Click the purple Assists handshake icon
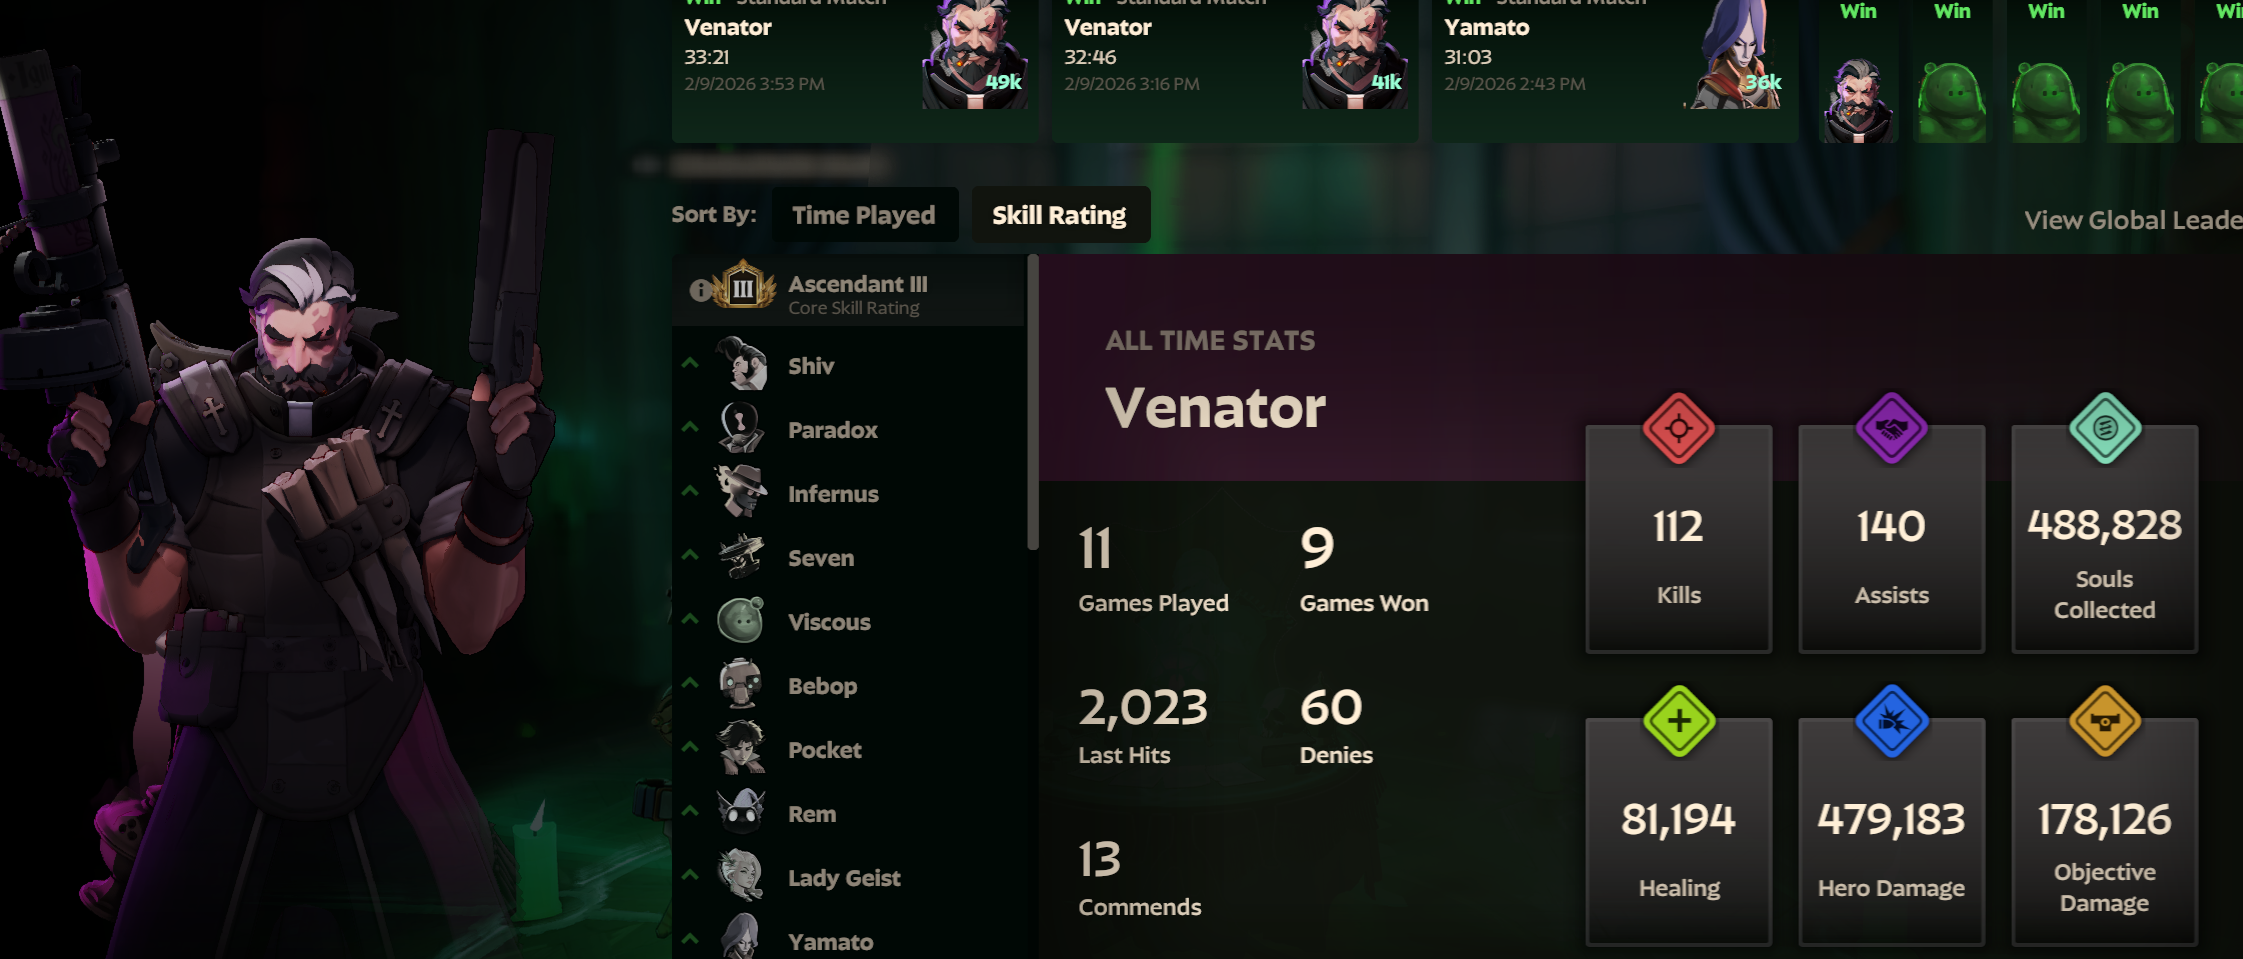This screenshot has height=959, width=2243. (1891, 428)
